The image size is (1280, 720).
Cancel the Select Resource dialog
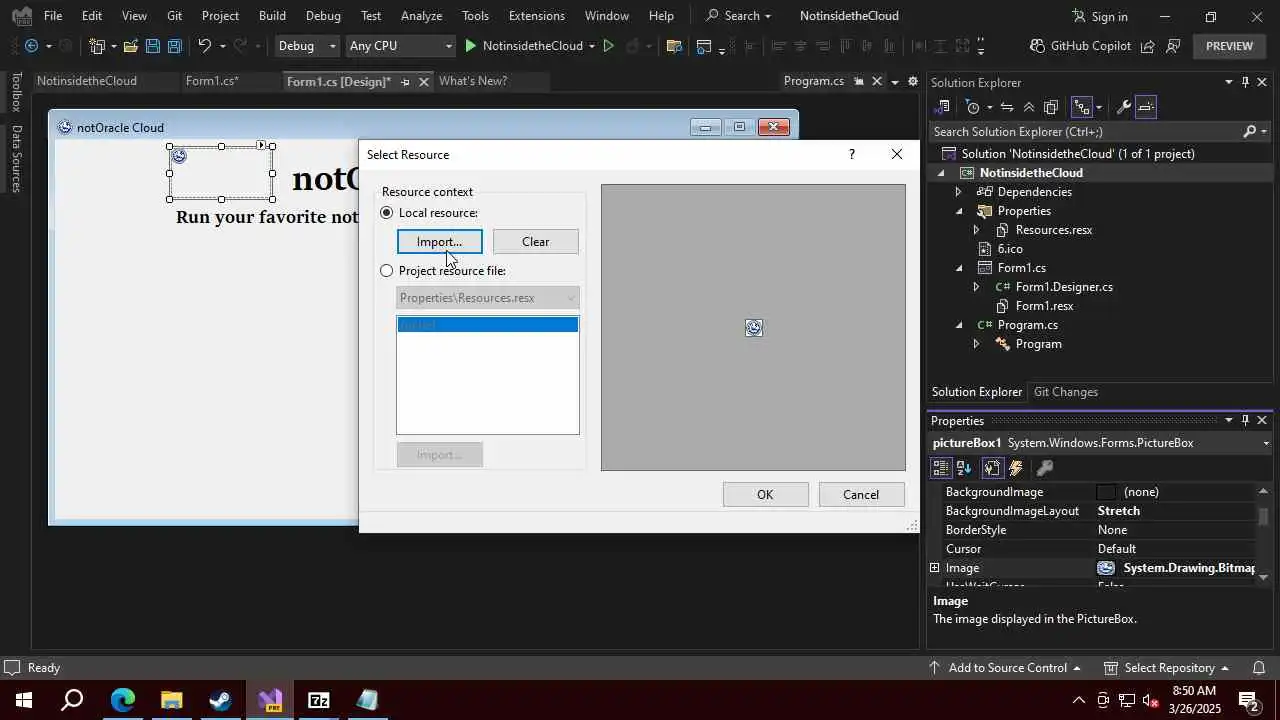click(861, 495)
